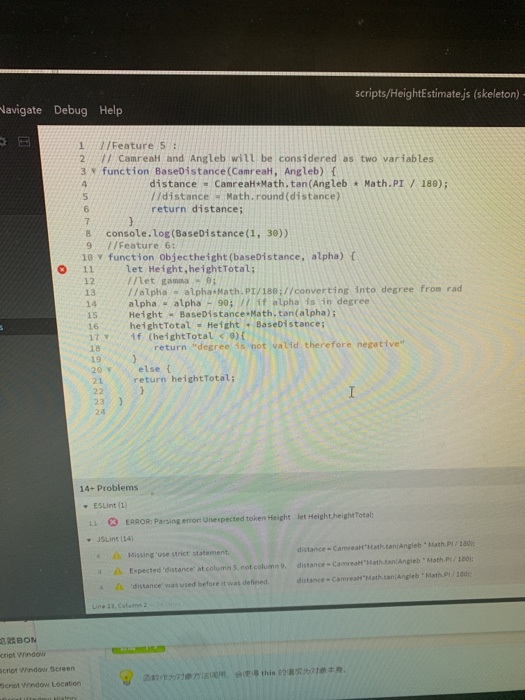Open the Help menu
The image size is (525, 700).
pyautogui.click(x=111, y=110)
